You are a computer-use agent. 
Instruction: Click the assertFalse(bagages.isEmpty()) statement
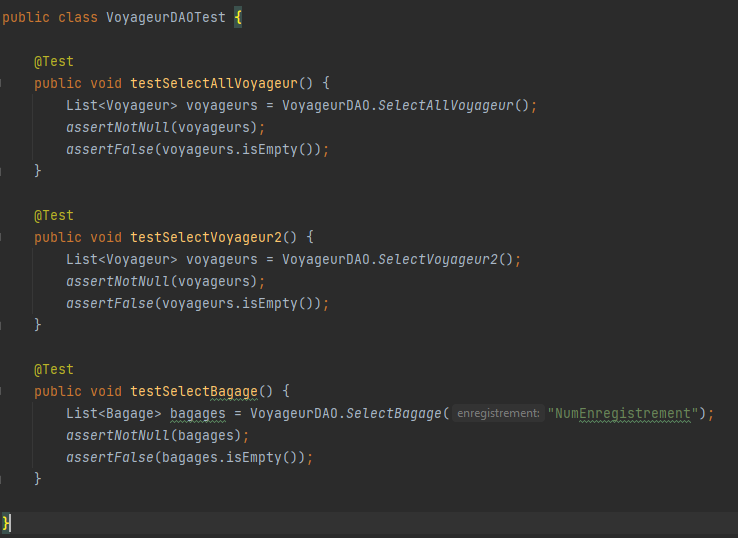190,458
